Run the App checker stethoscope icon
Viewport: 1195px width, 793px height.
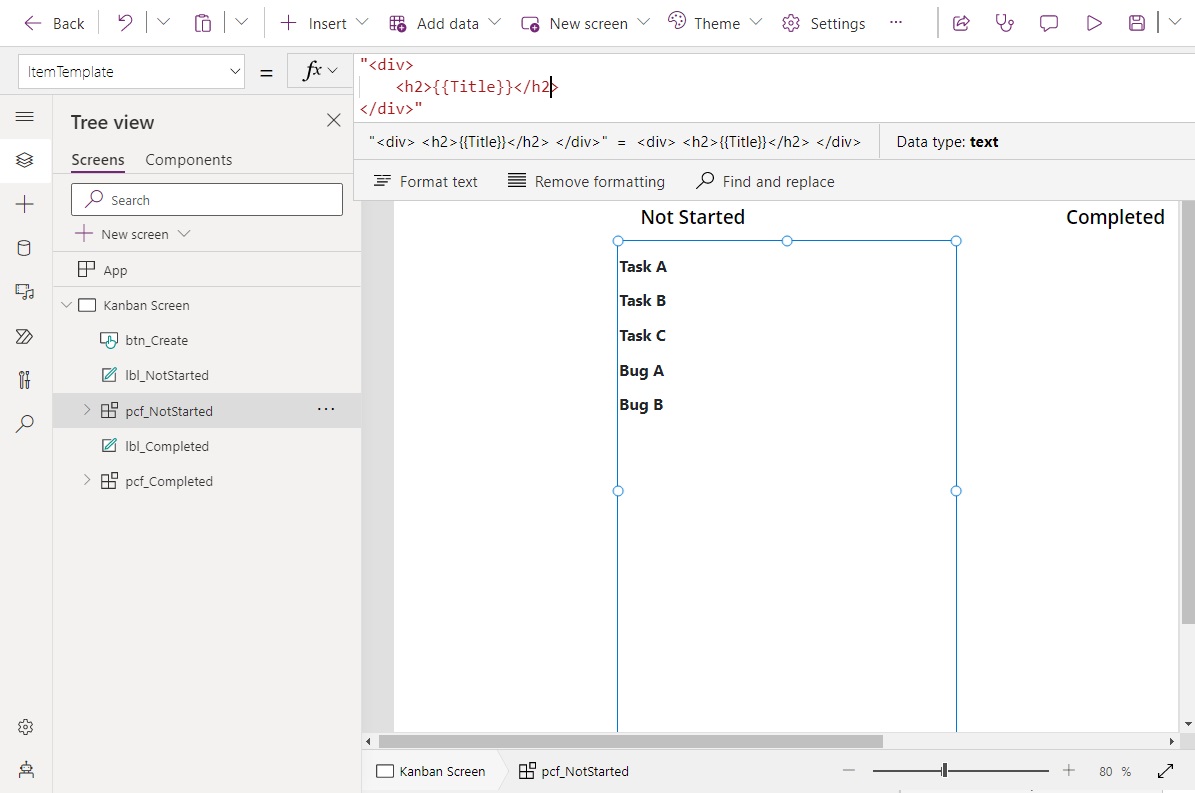1004,22
